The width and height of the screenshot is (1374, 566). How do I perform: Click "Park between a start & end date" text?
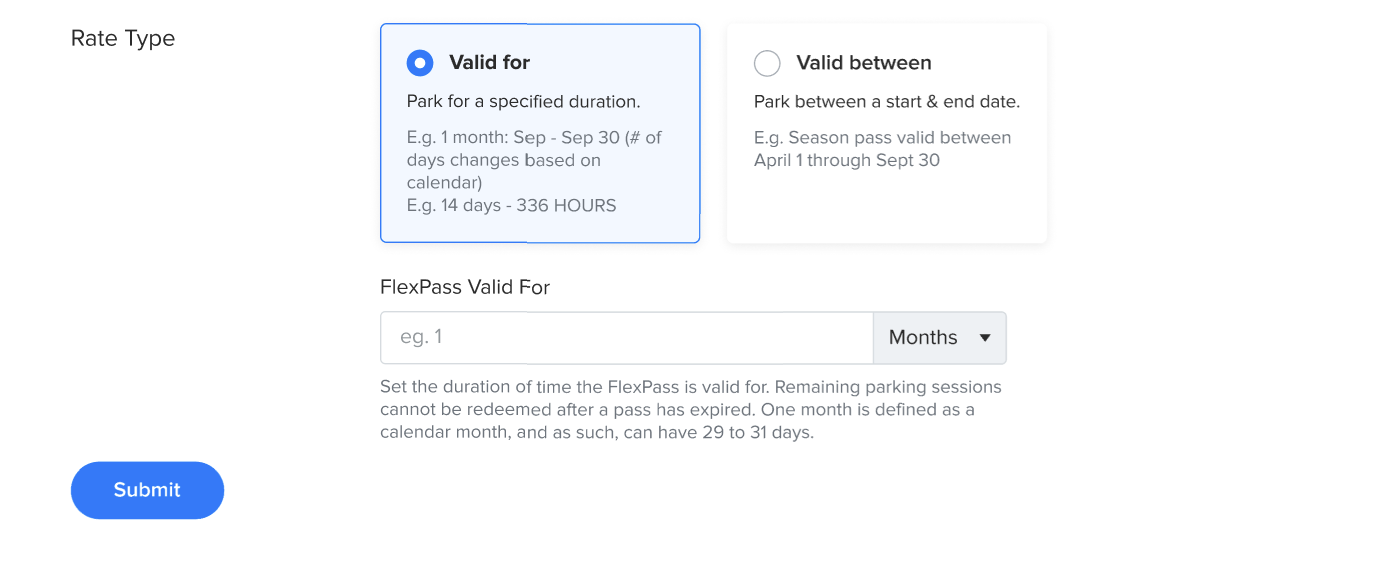pyautogui.click(x=886, y=102)
